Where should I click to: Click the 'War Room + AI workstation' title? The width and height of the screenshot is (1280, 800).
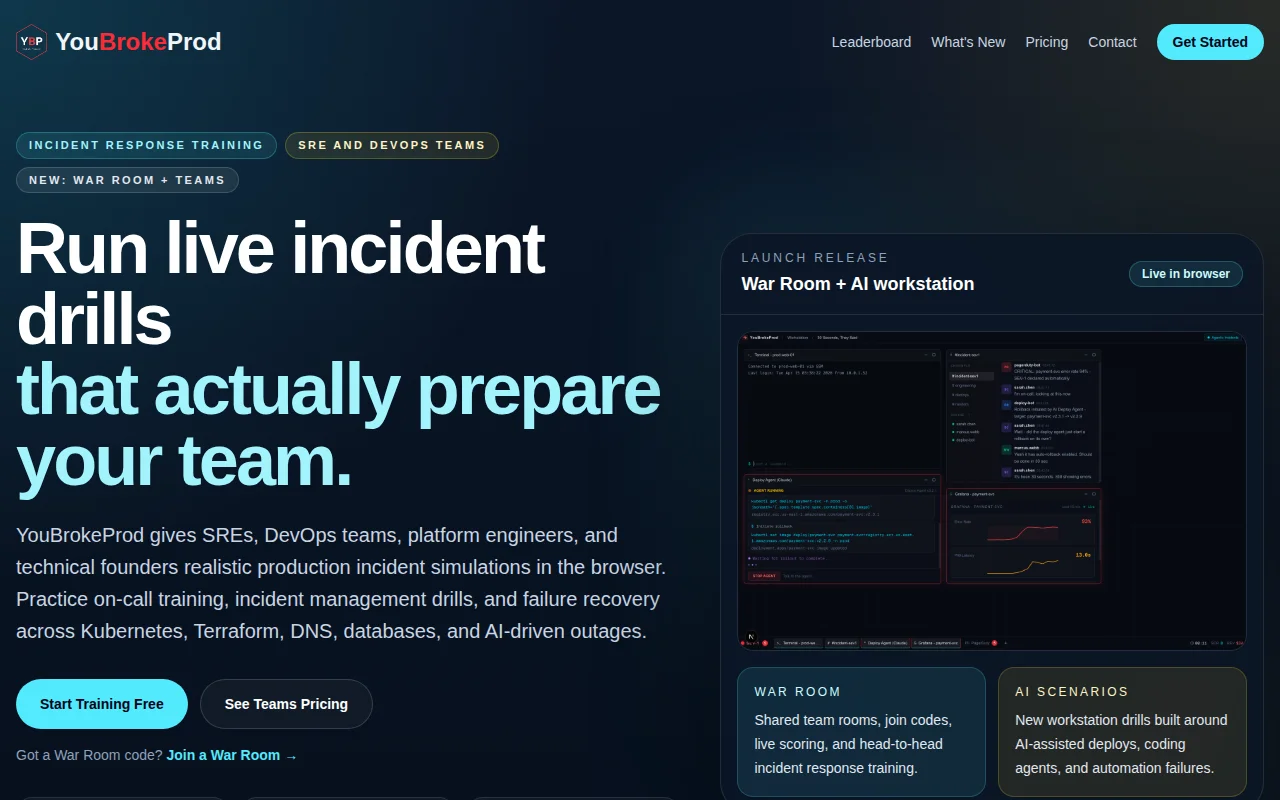click(x=858, y=284)
